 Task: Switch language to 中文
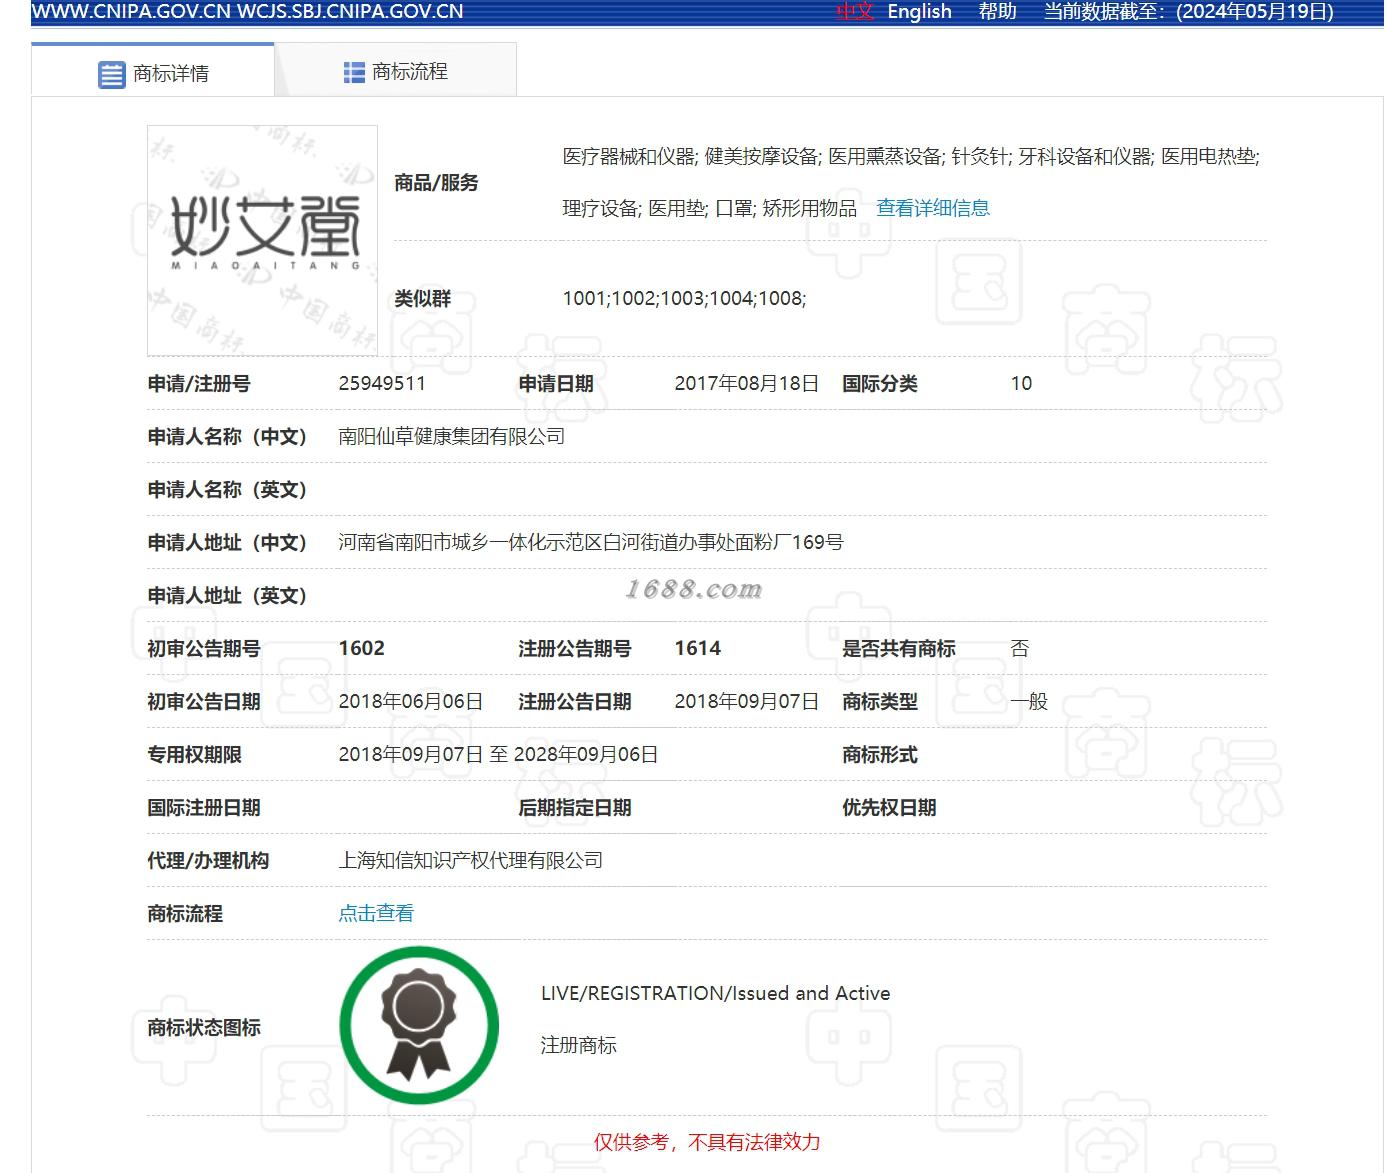coord(855,12)
